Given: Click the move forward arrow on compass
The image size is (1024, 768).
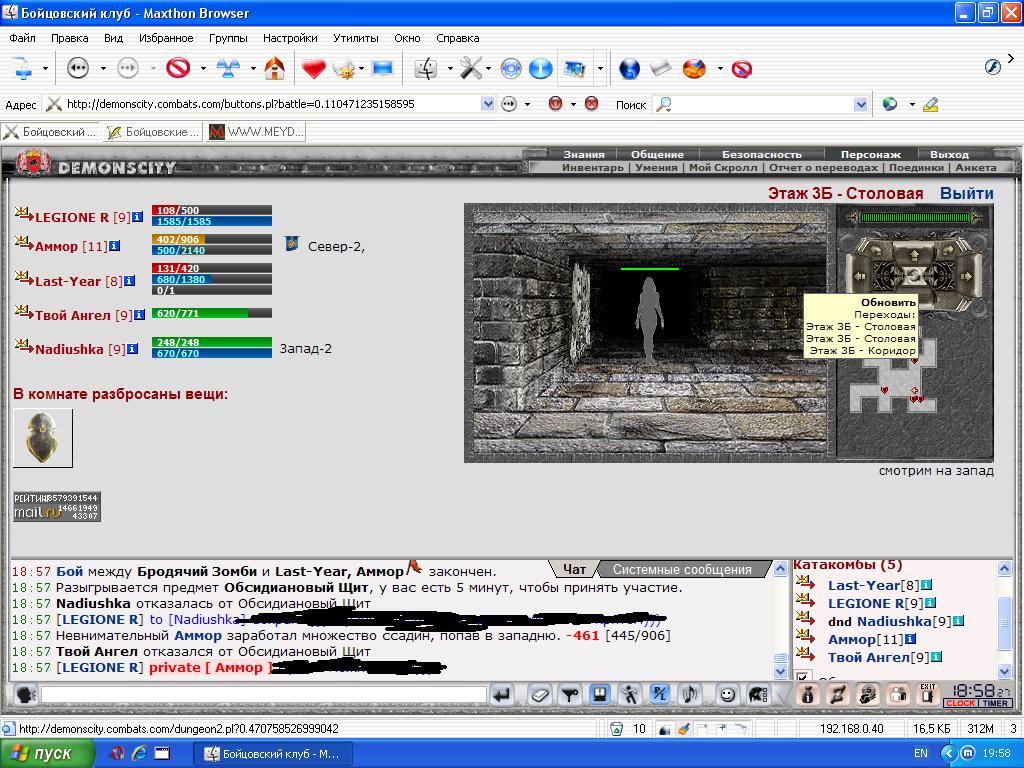Looking at the screenshot, I should coord(914,255).
